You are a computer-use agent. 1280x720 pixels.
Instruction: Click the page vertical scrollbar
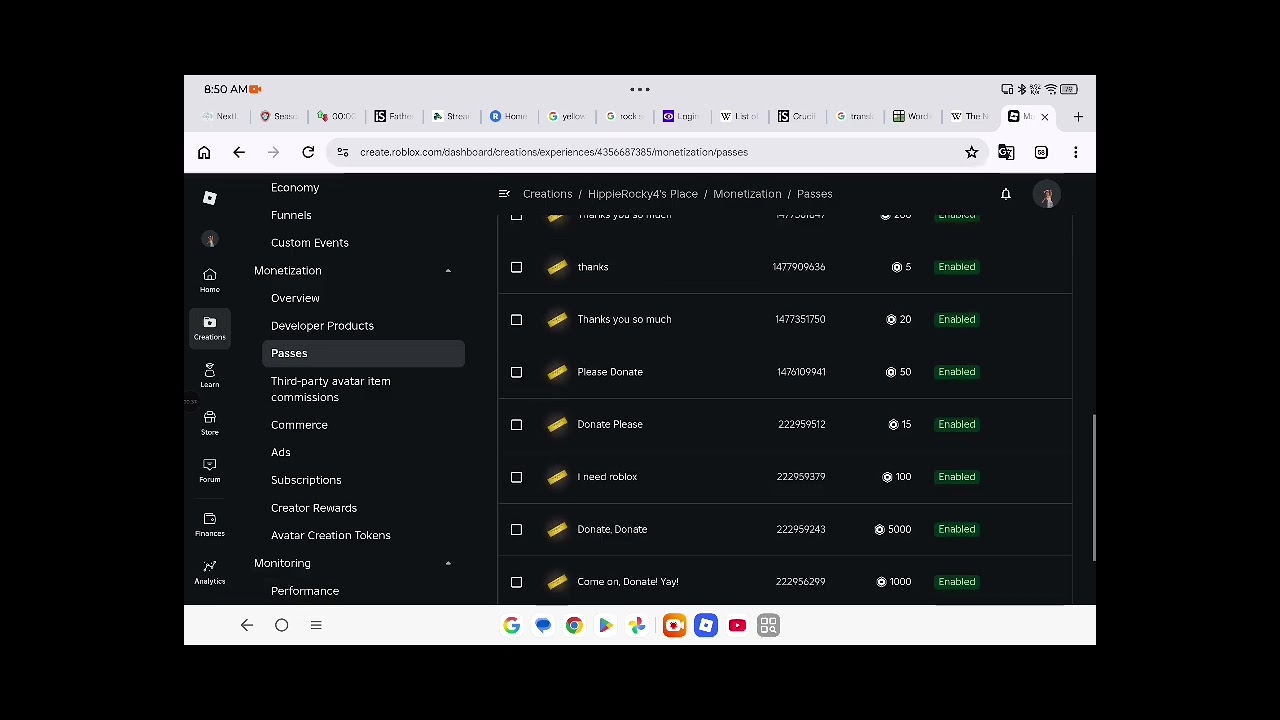(x=1092, y=487)
